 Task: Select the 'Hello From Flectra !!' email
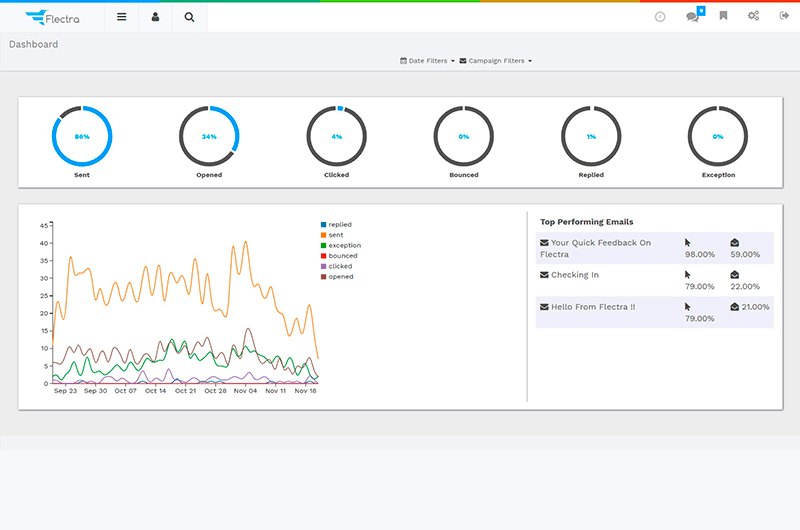pos(592,307)
